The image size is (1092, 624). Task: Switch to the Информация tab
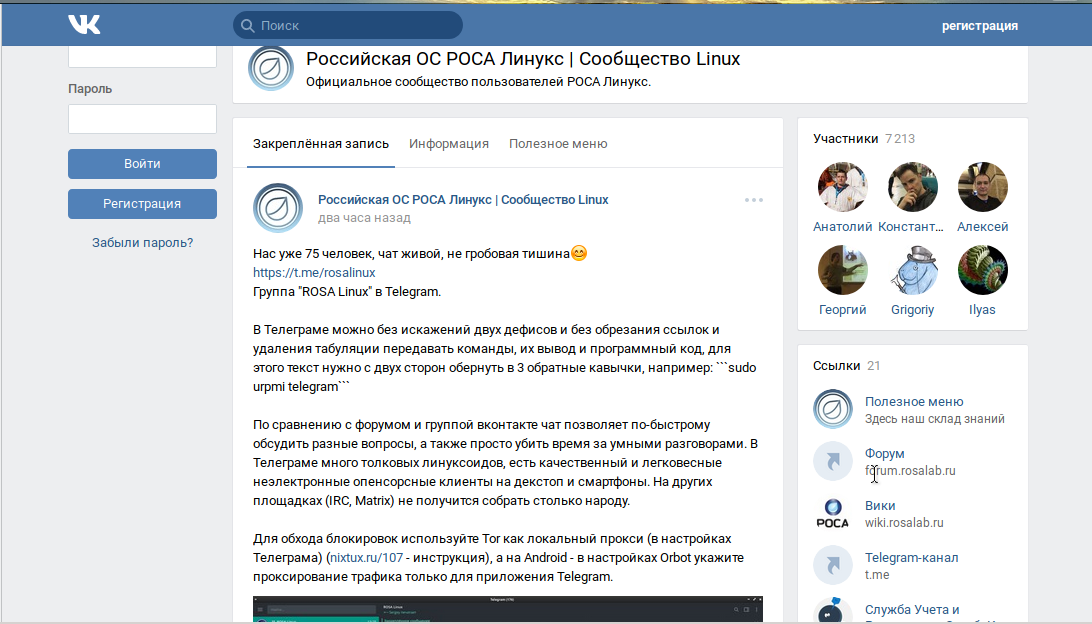pos(448,143)
